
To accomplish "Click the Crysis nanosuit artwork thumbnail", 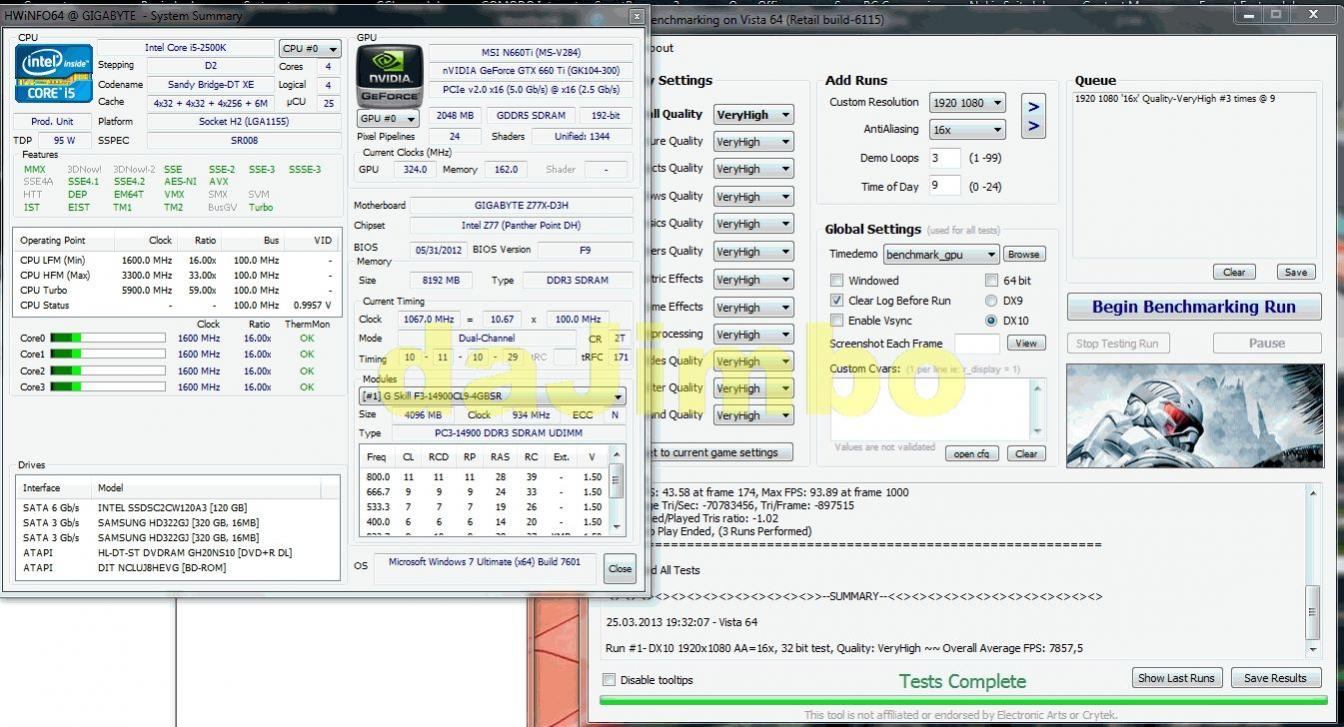I will [x=1194, y=415].
